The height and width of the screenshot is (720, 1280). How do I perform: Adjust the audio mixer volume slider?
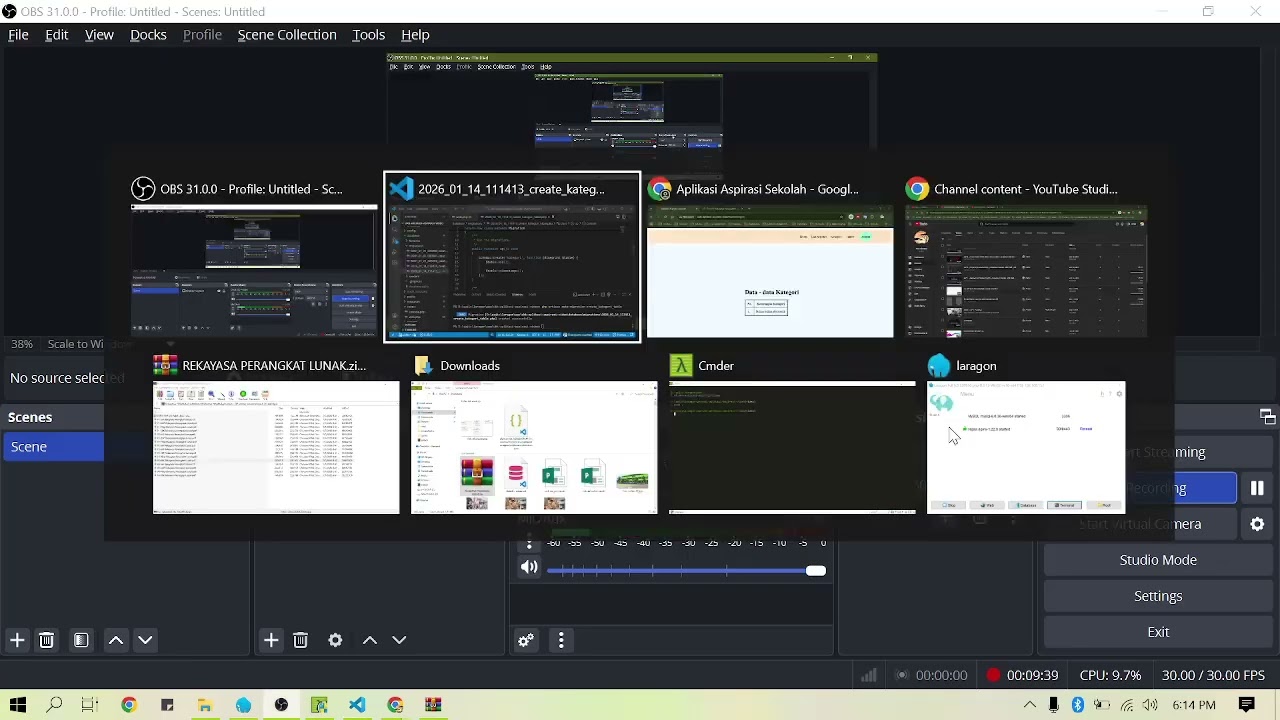[686, 570]
